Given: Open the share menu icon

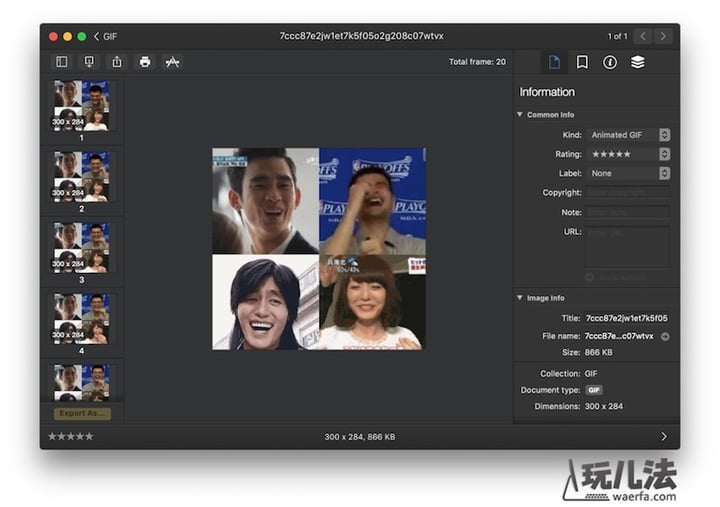Looking at the screenshot, I should (x=117, y=62).
